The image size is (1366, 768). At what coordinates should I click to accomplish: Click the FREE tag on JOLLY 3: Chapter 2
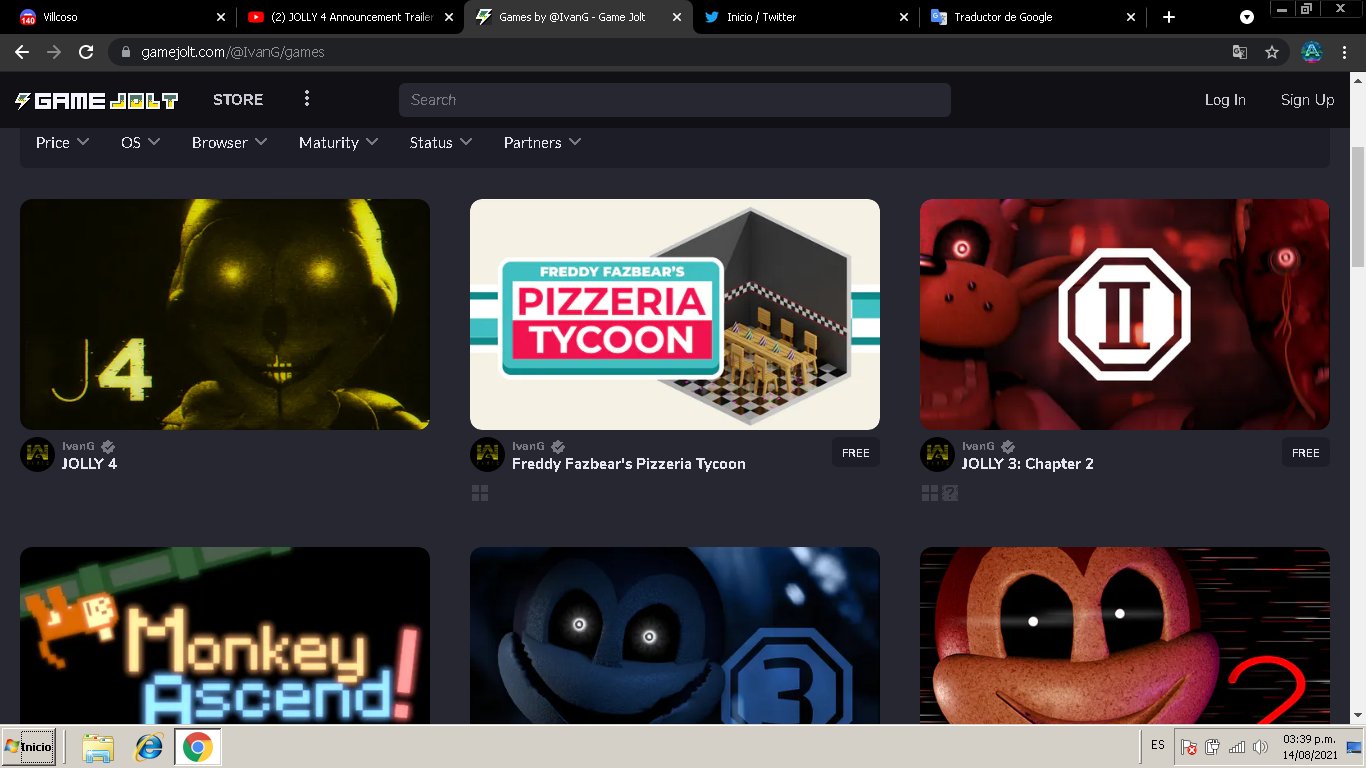[1306, 453]
